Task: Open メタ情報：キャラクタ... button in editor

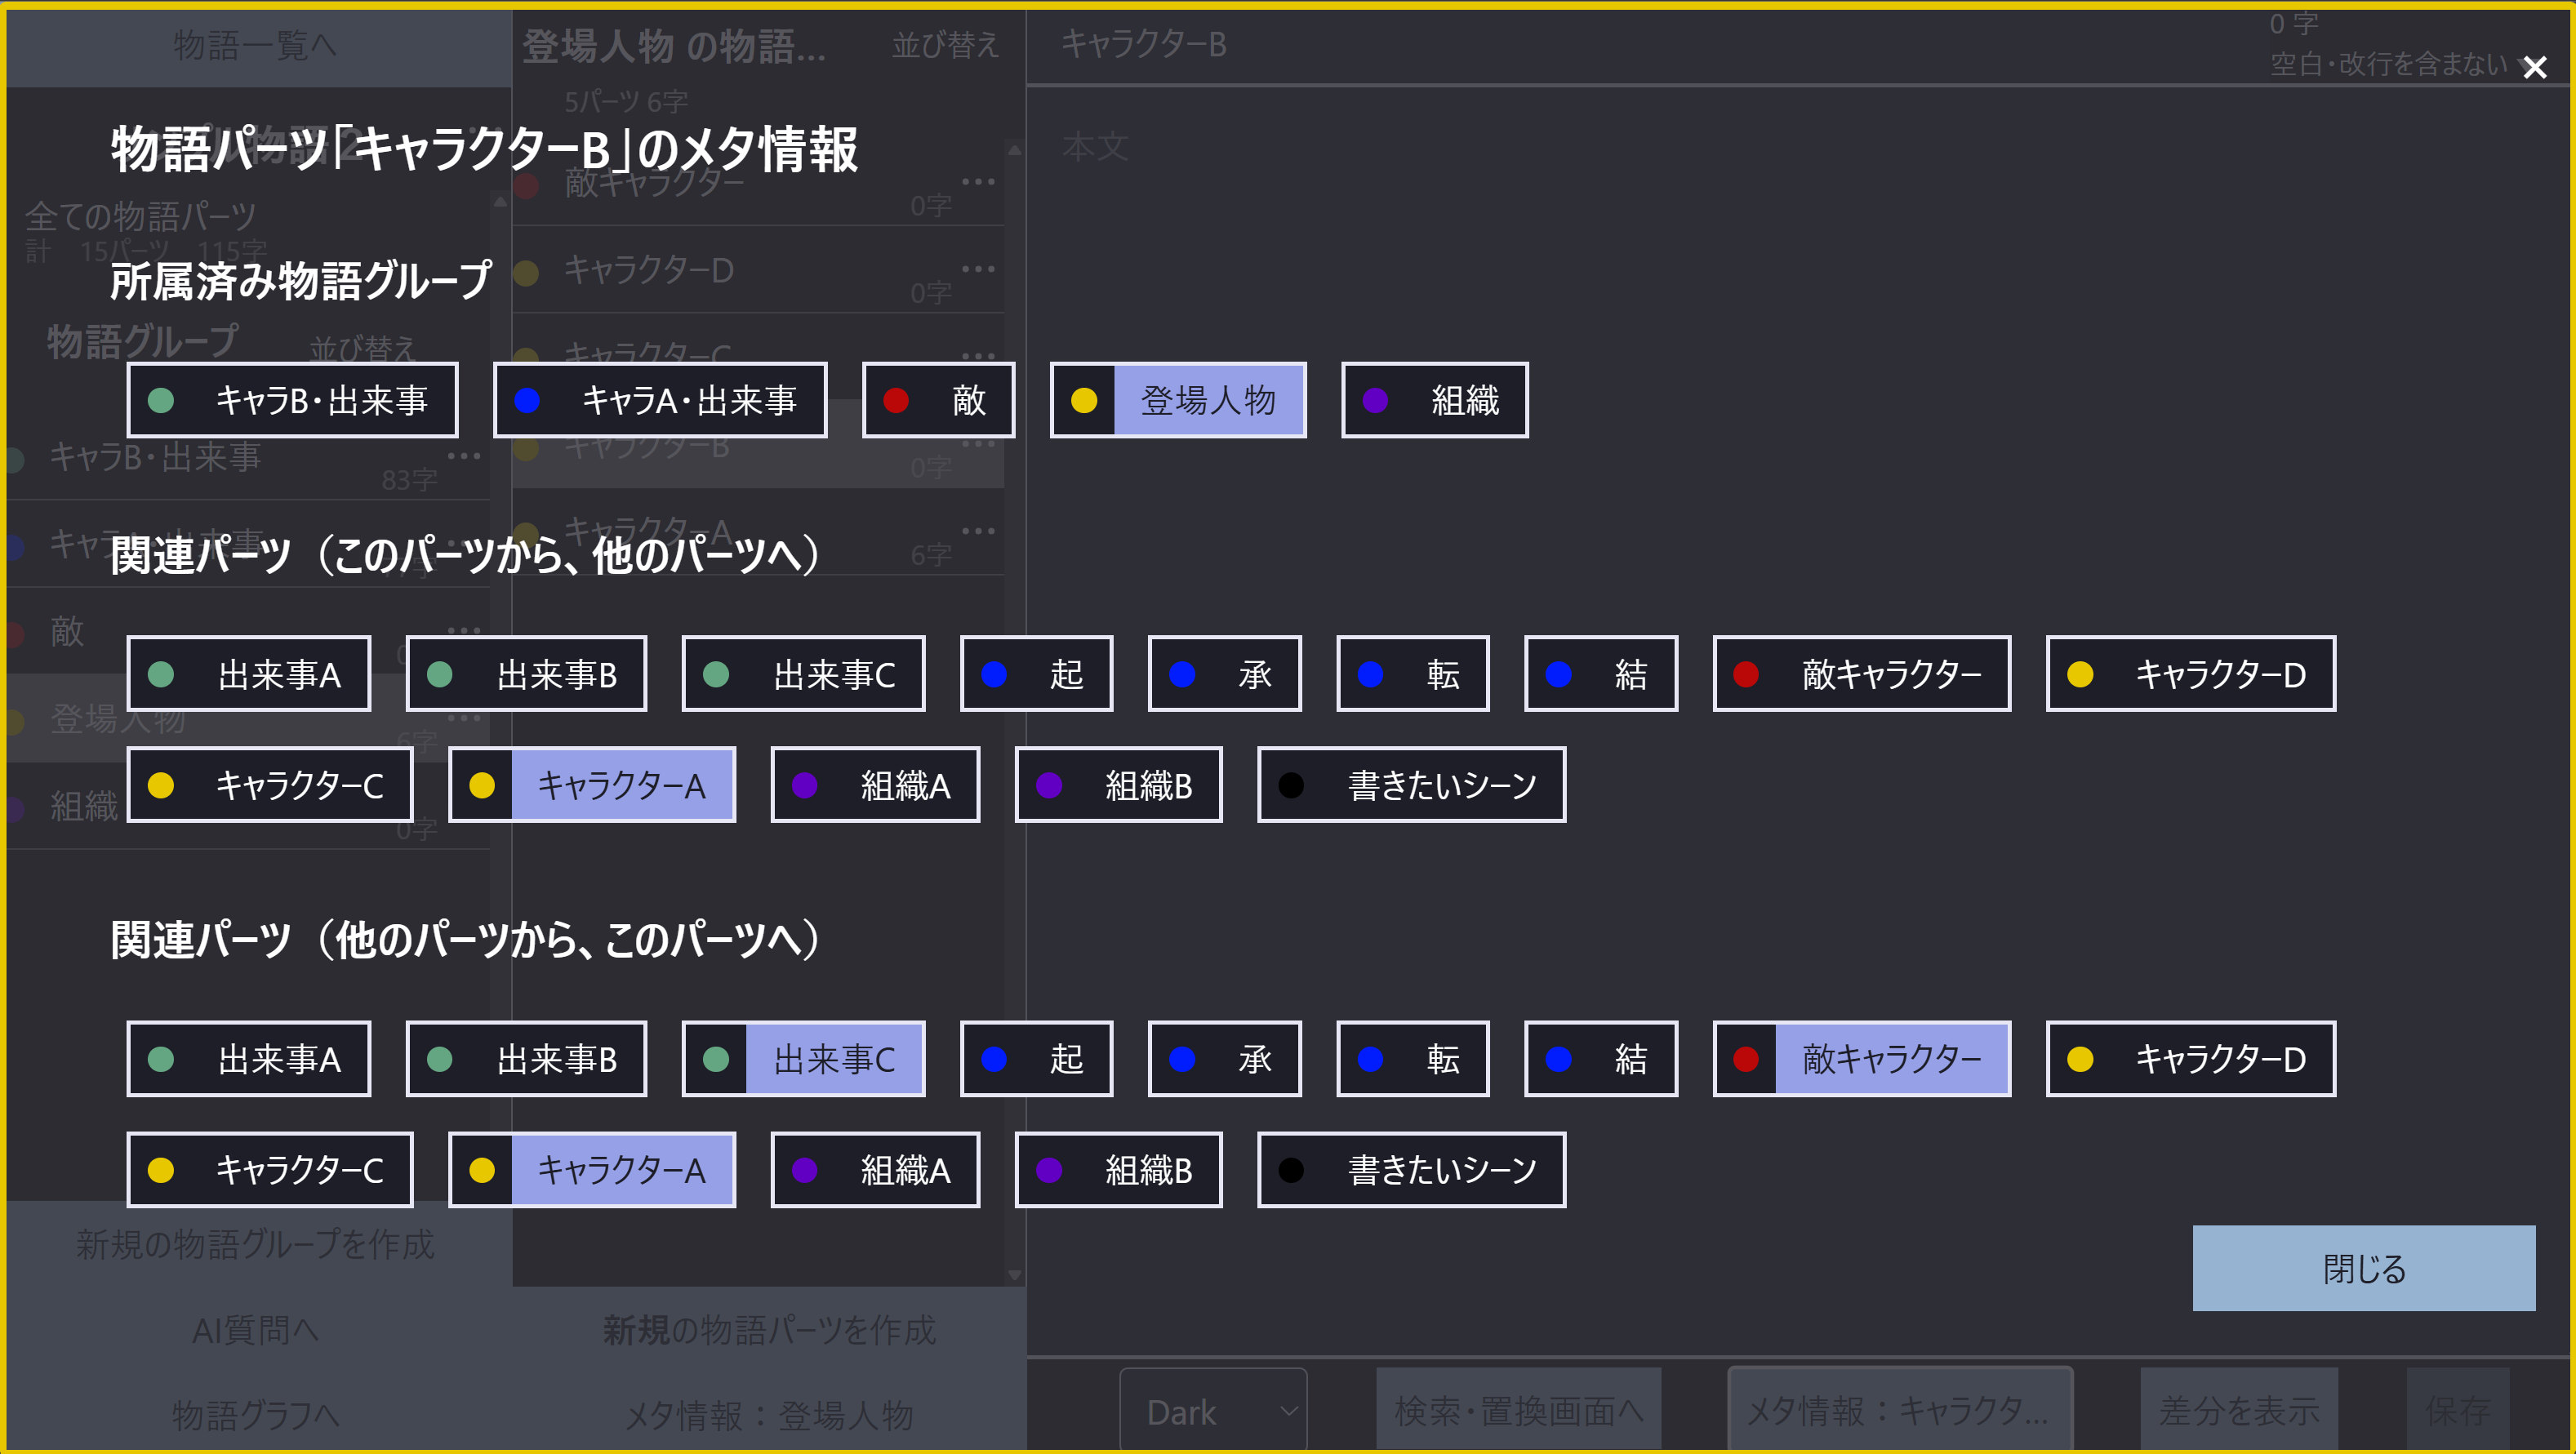Action: tap(1899, 1411)
